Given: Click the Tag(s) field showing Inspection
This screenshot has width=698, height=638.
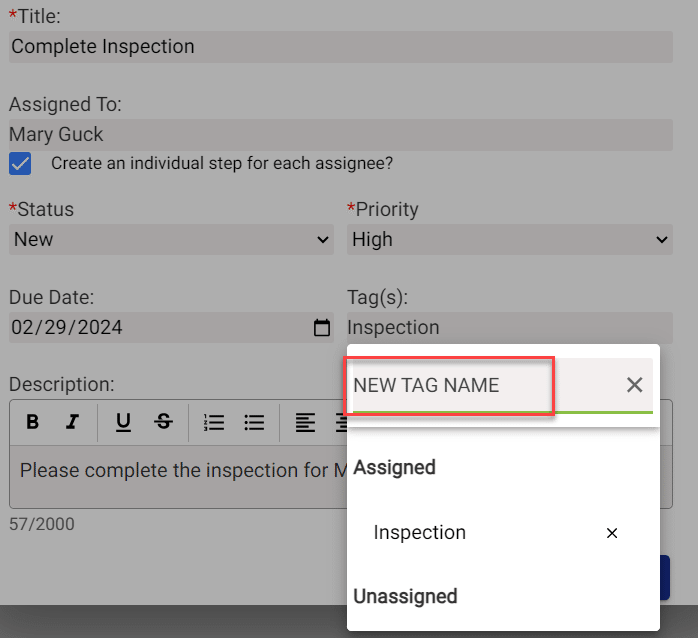Looking at the screenshot, I should coord(510,327).
